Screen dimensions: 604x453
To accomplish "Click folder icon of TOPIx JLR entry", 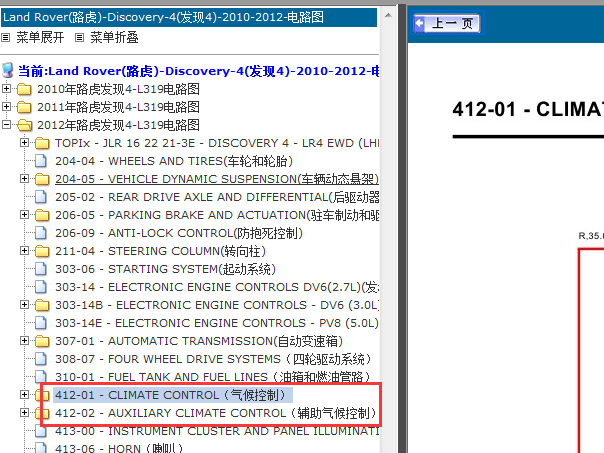I will 42,143.
